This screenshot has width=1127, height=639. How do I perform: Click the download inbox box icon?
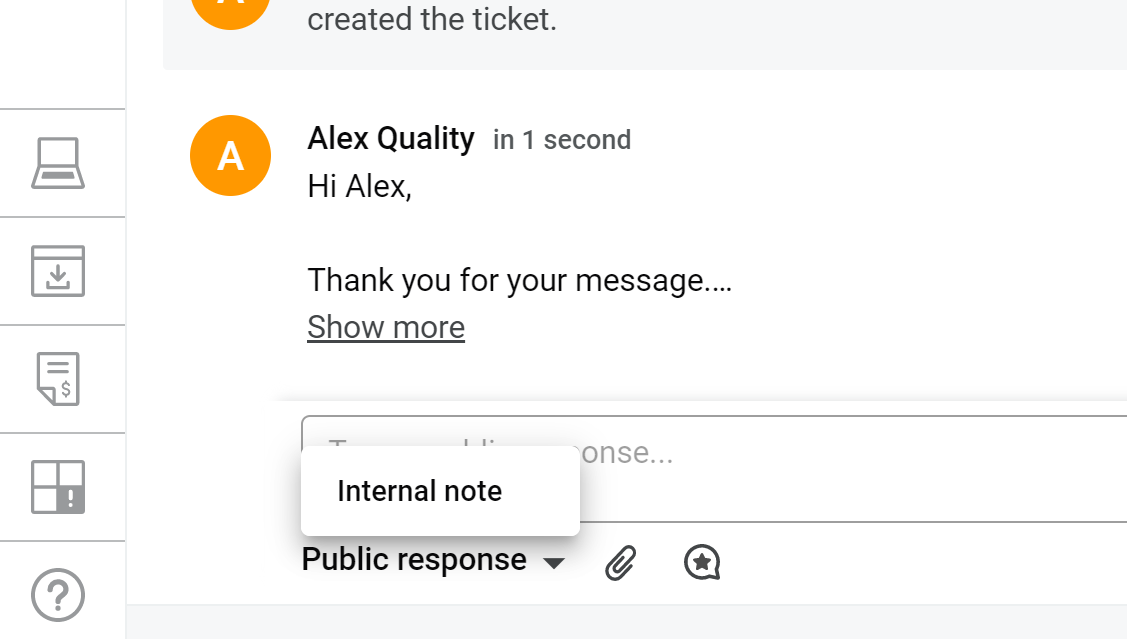[x=58, y=271]
